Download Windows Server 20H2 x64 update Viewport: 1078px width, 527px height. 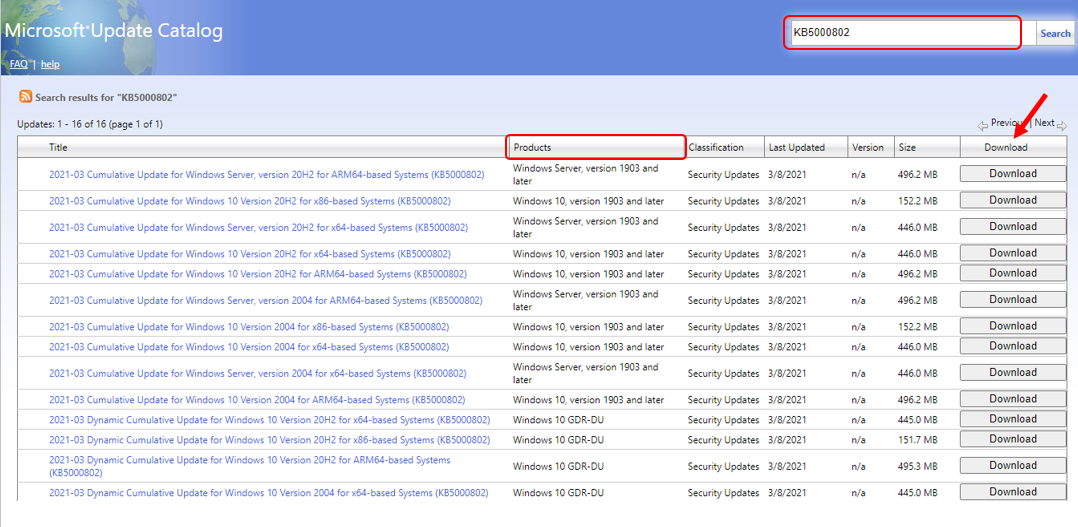point(1013,226)
